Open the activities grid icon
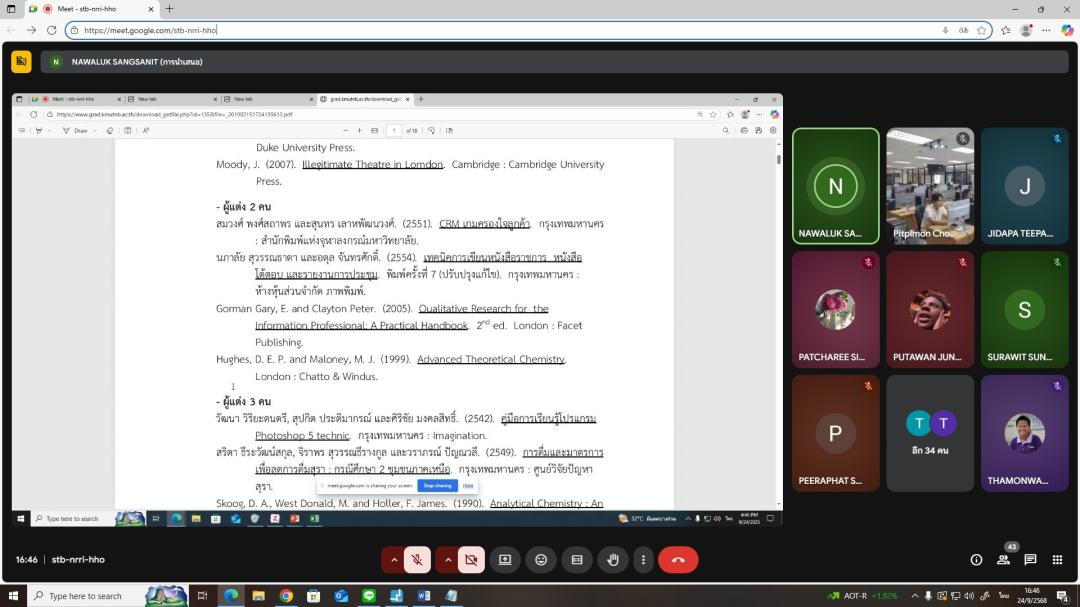 (1057, 560)
